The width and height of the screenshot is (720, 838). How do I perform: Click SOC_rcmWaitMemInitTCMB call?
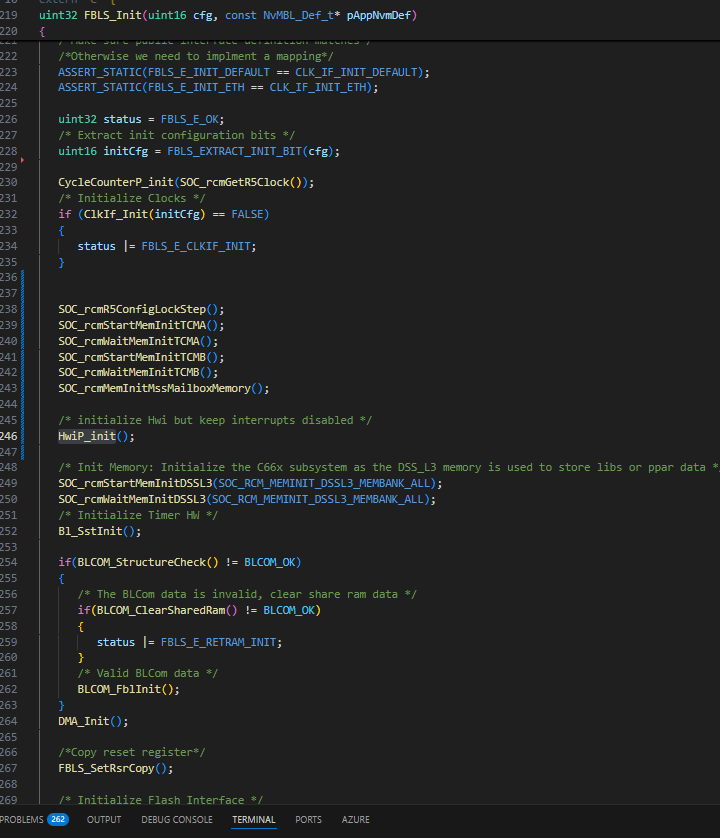pyautogui.click(x=128, y=372)
